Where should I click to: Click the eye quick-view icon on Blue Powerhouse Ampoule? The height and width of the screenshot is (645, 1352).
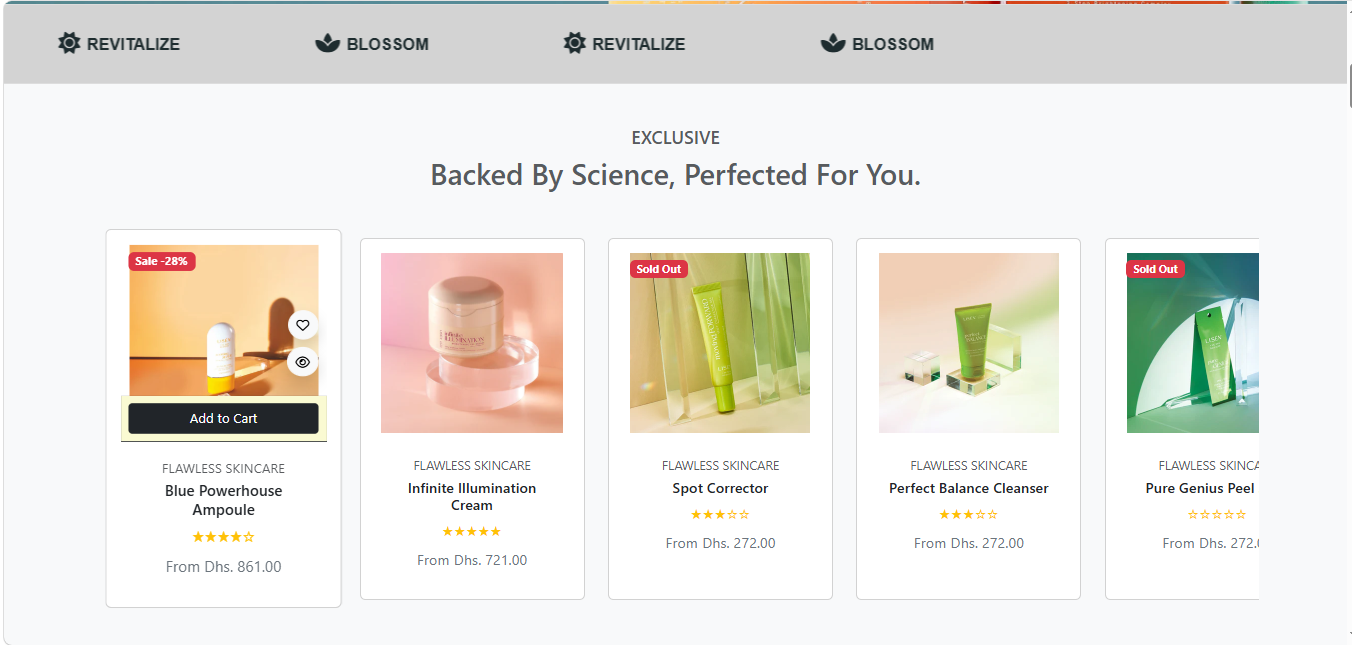(x=303, y=362)
